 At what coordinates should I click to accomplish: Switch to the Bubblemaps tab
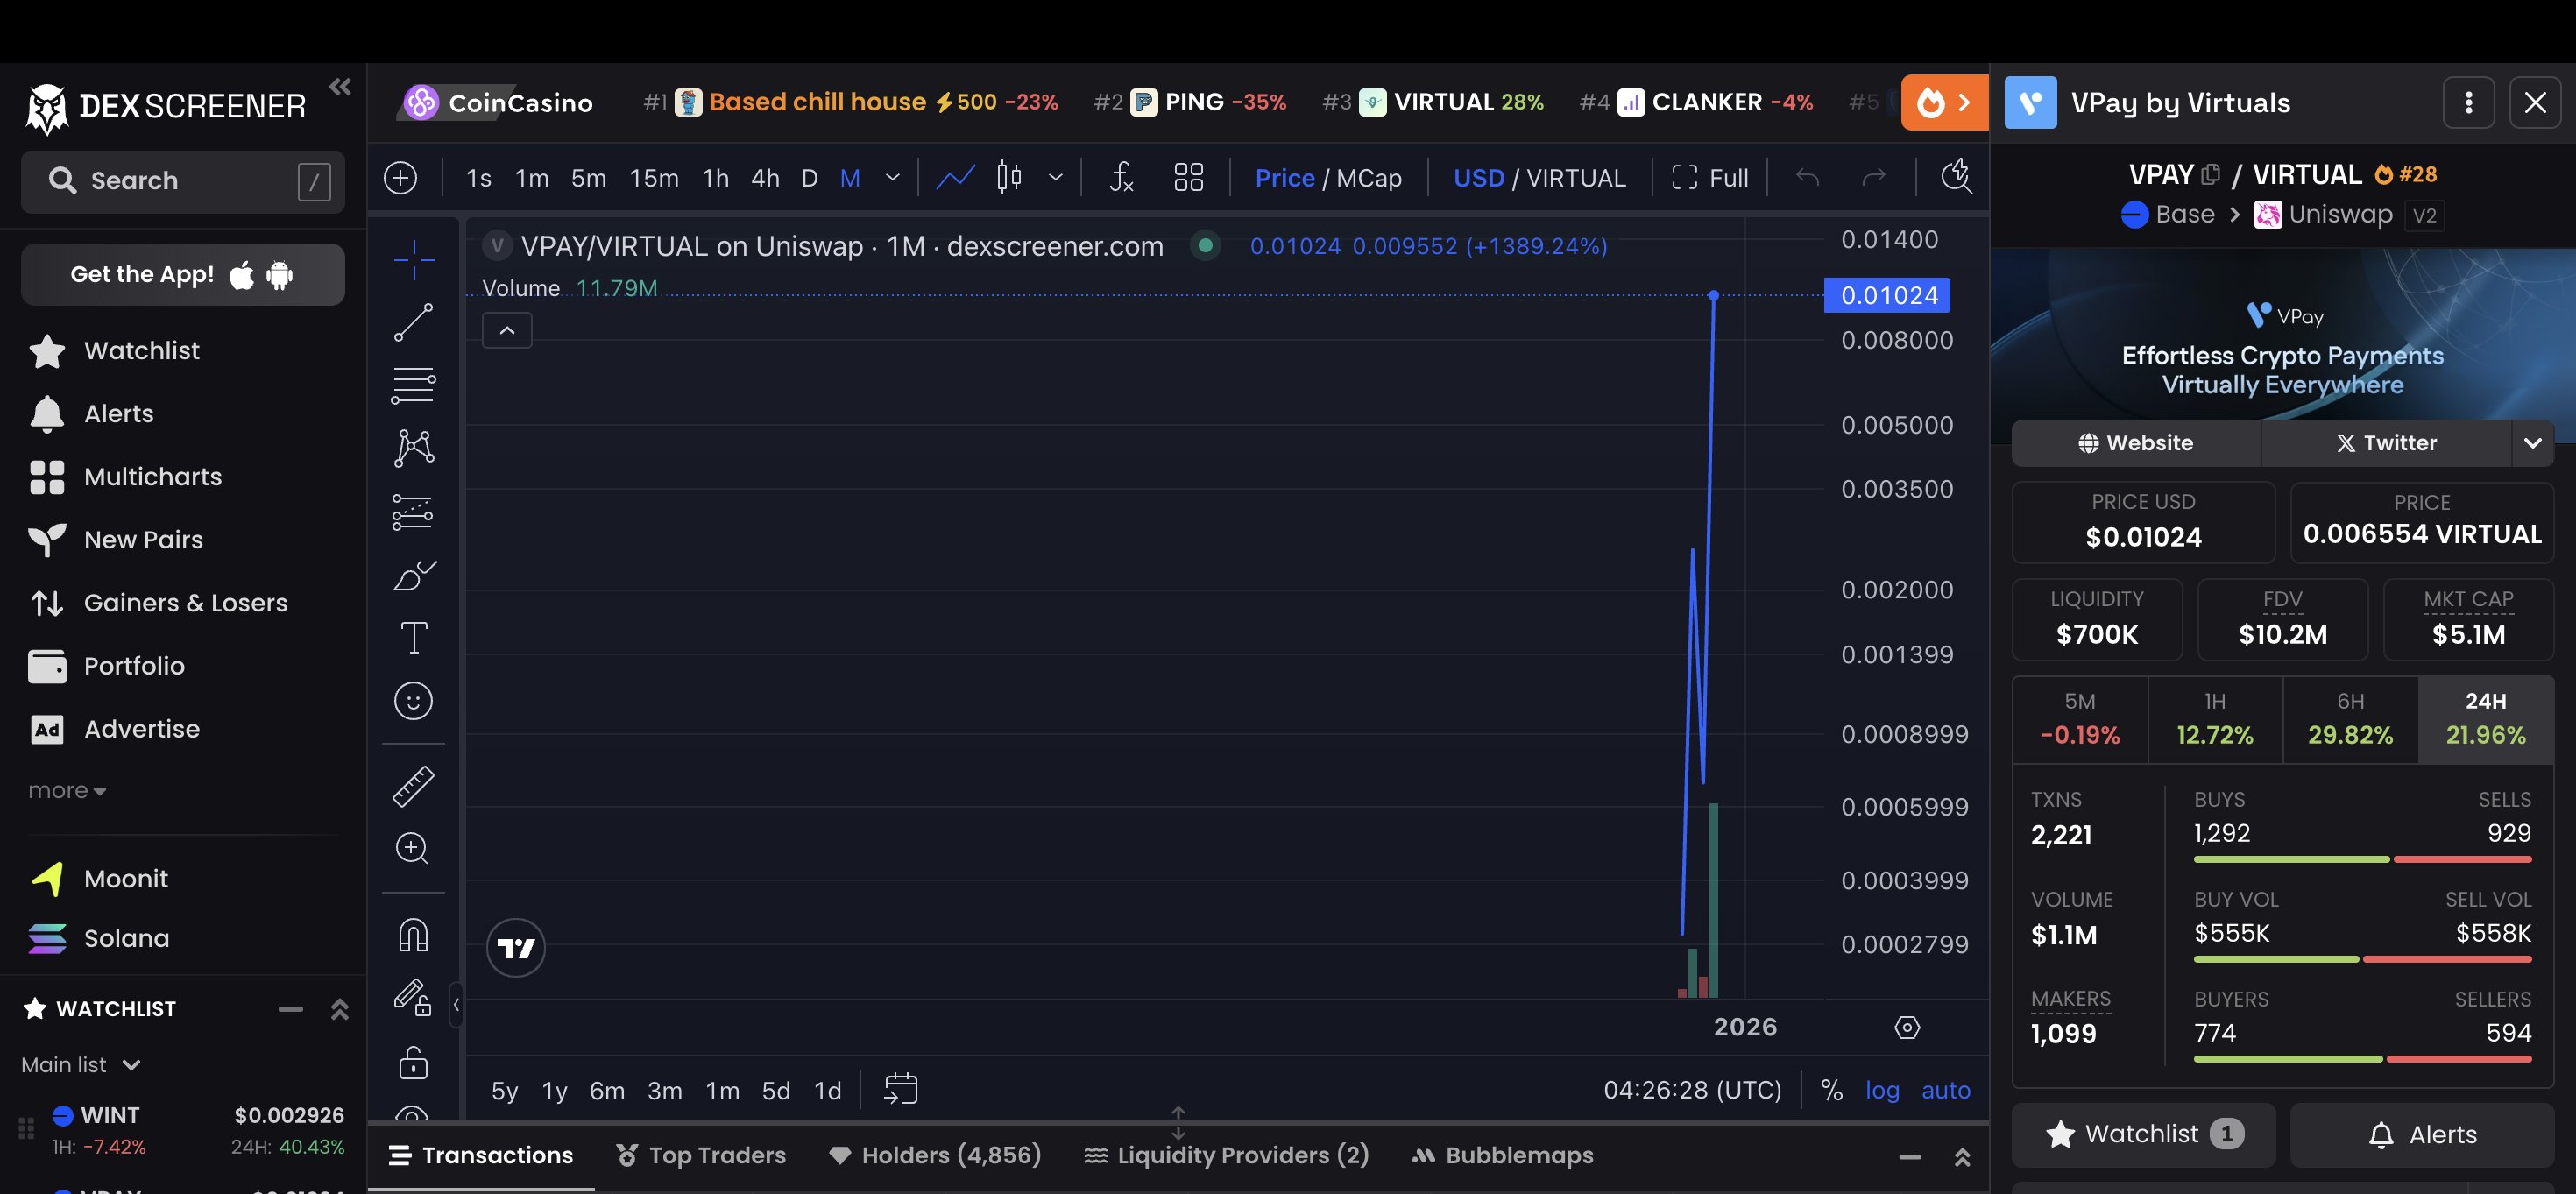pyautogui.click(x=1502, y=1155)
